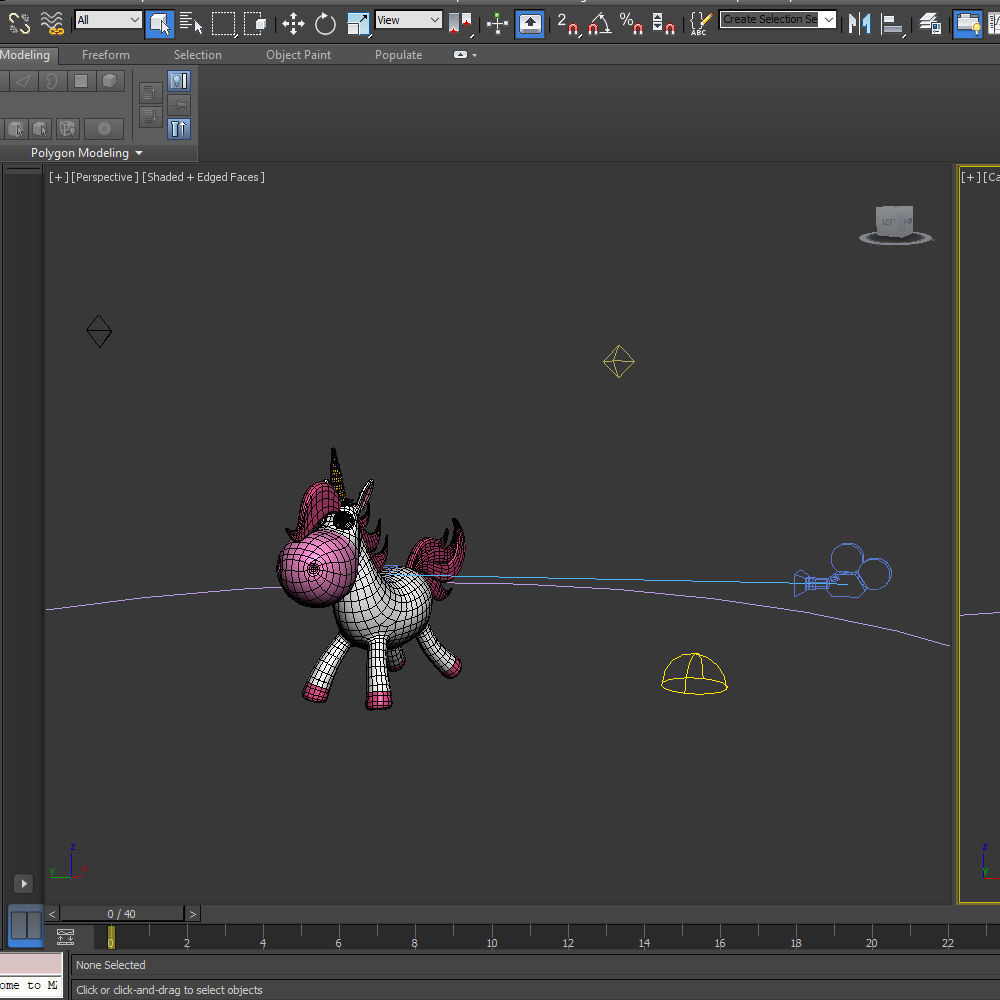Image resolution: width=1000 pixels, height=1000 pixels.
Task: Go to previous frame arrow
Action: click(52, 914)
